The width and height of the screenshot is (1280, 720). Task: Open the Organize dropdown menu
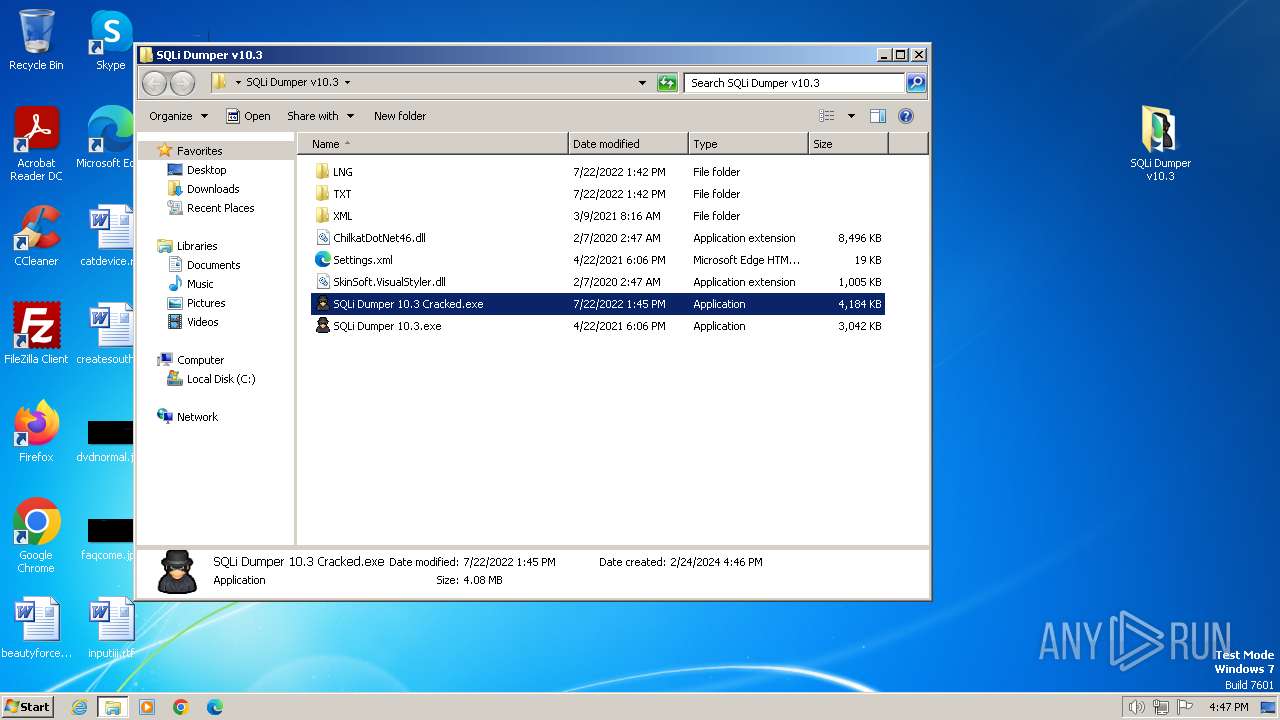coord(178,116)
